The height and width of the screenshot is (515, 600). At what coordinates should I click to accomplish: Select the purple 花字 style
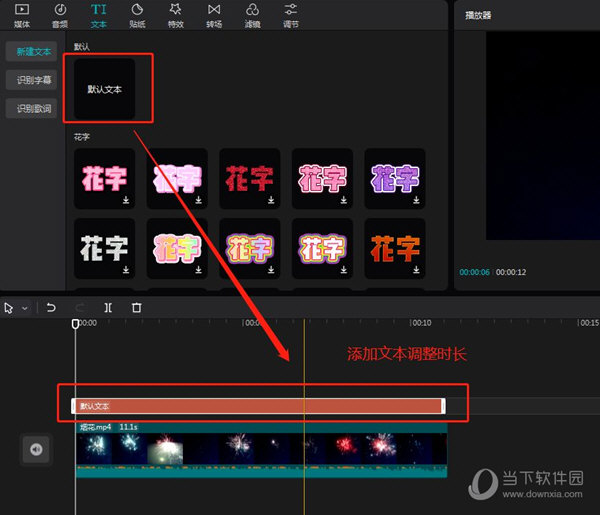pyautogui.click(x=395, y=179)
